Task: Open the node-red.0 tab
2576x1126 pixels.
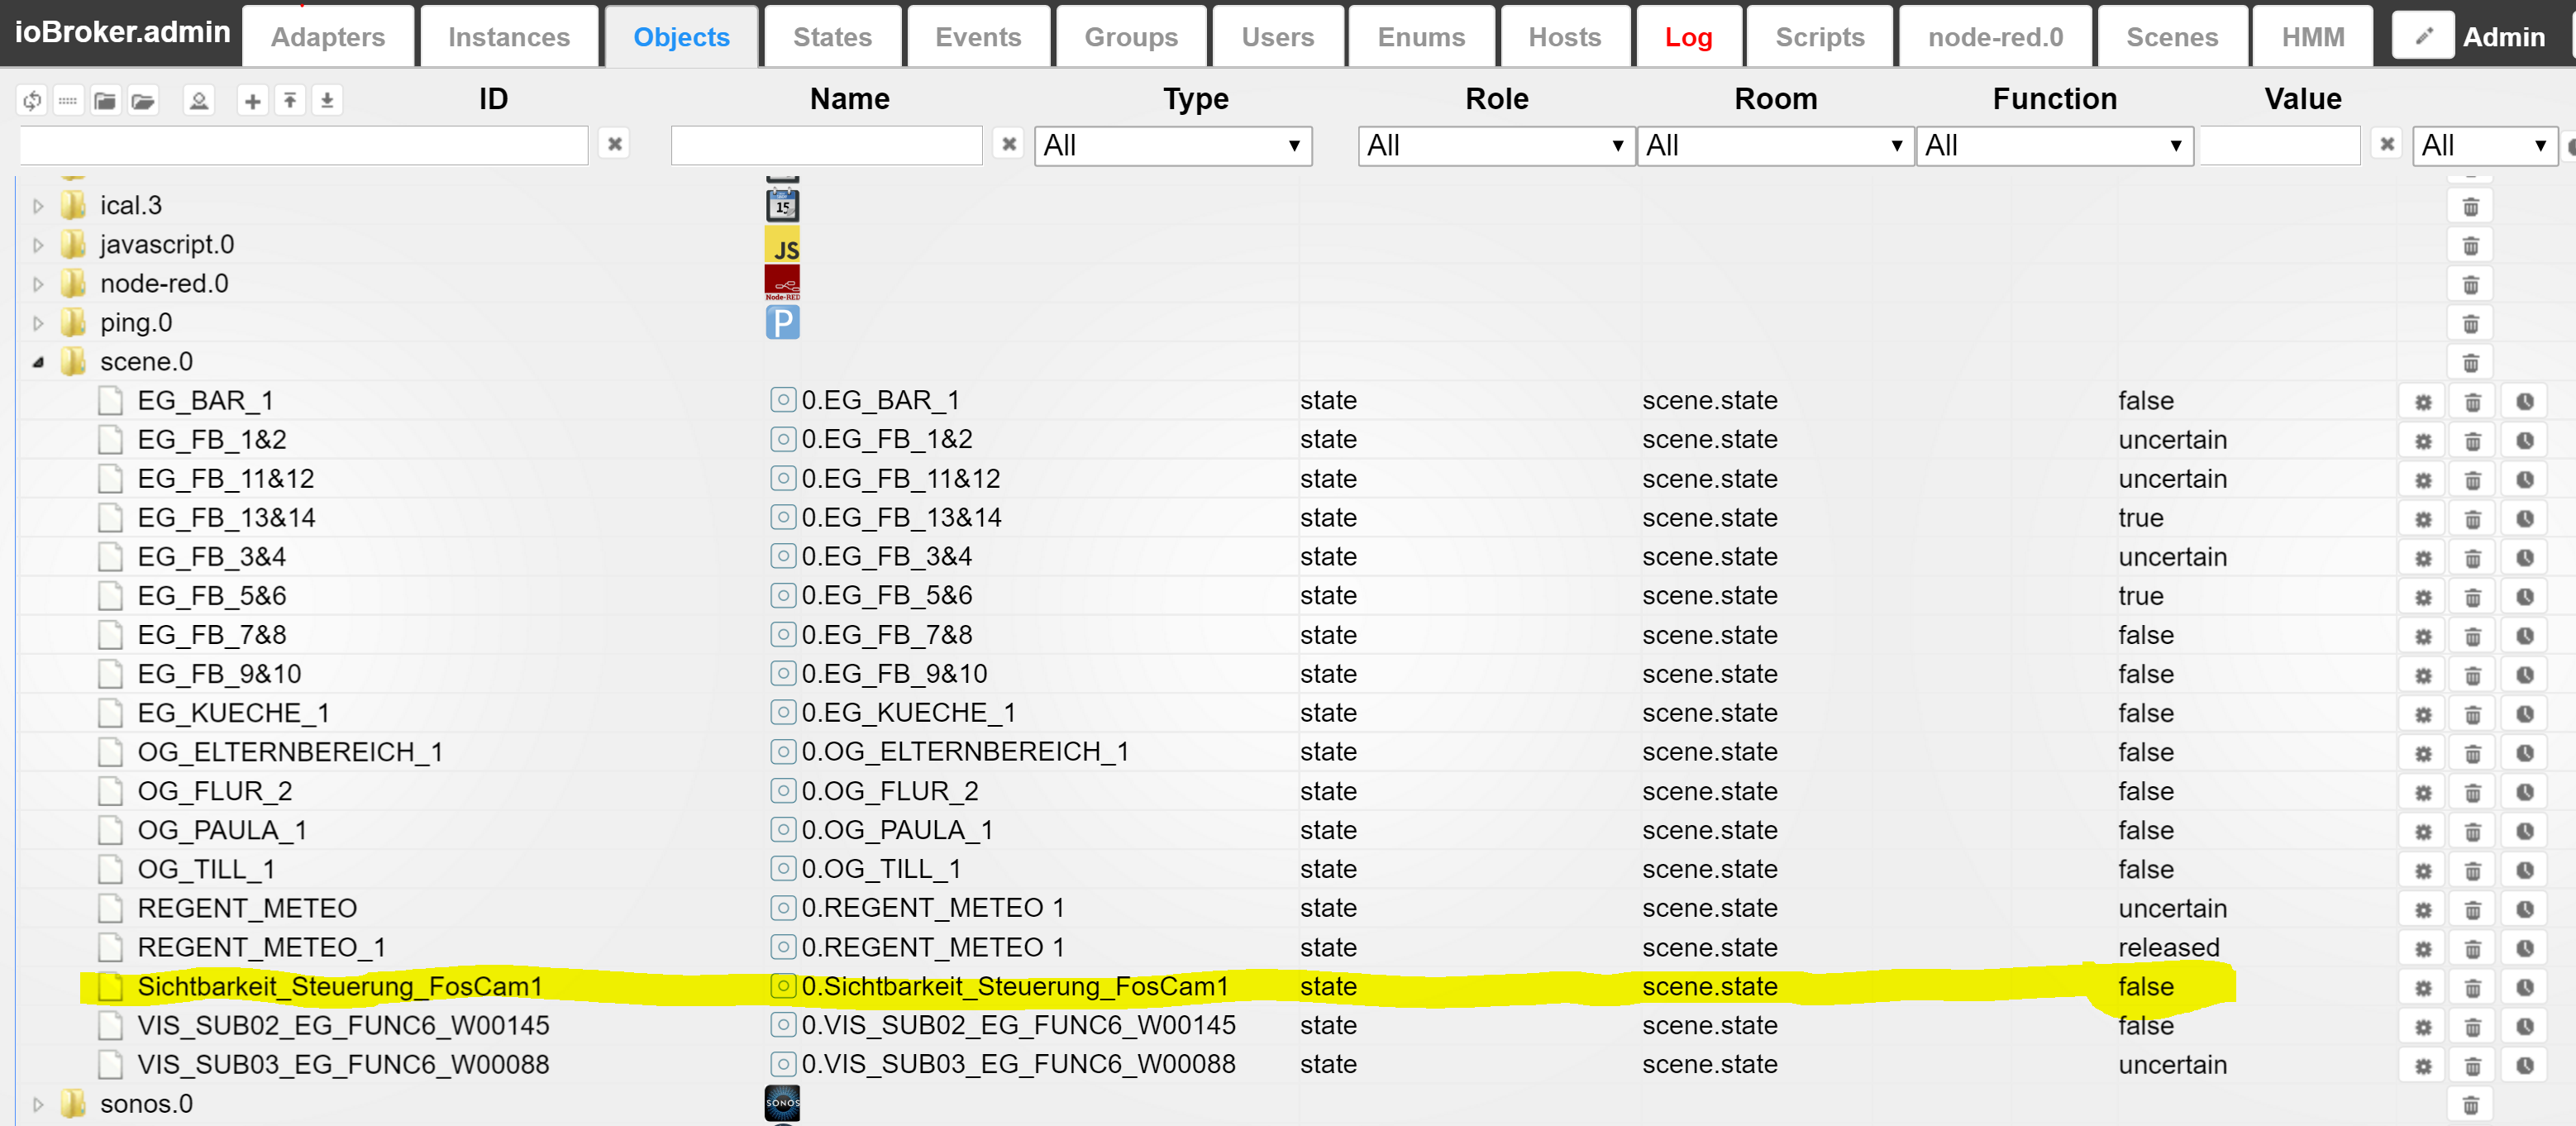Action: pos(1995,37)
